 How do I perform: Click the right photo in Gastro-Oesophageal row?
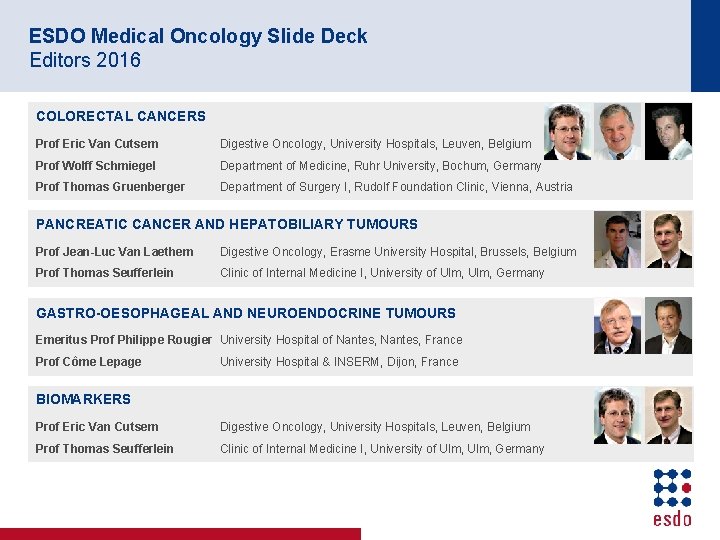[668, 326]
